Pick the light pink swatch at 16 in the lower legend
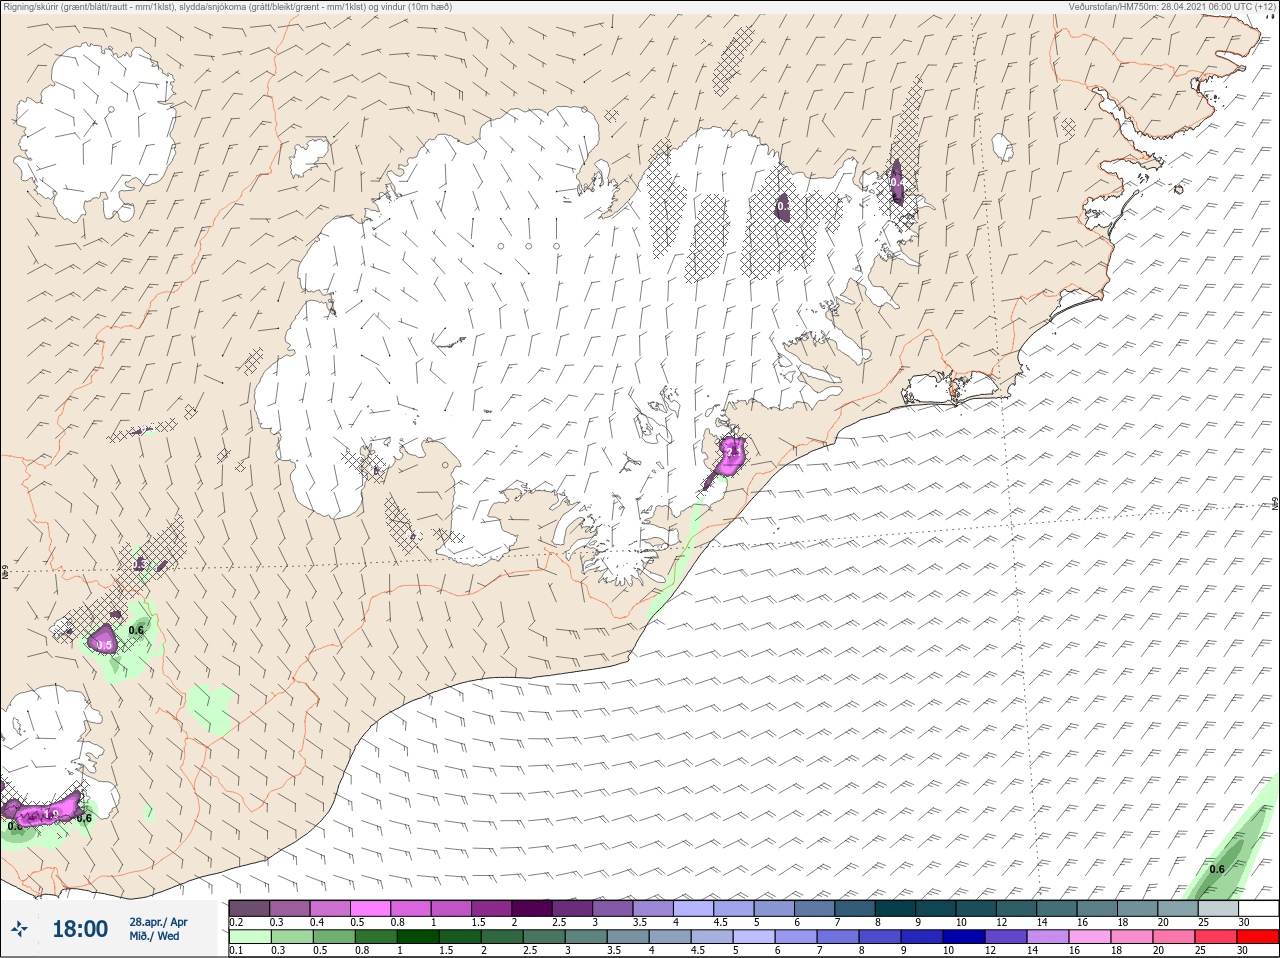Screen dimensions: 1280x958 click(1088, 937)
